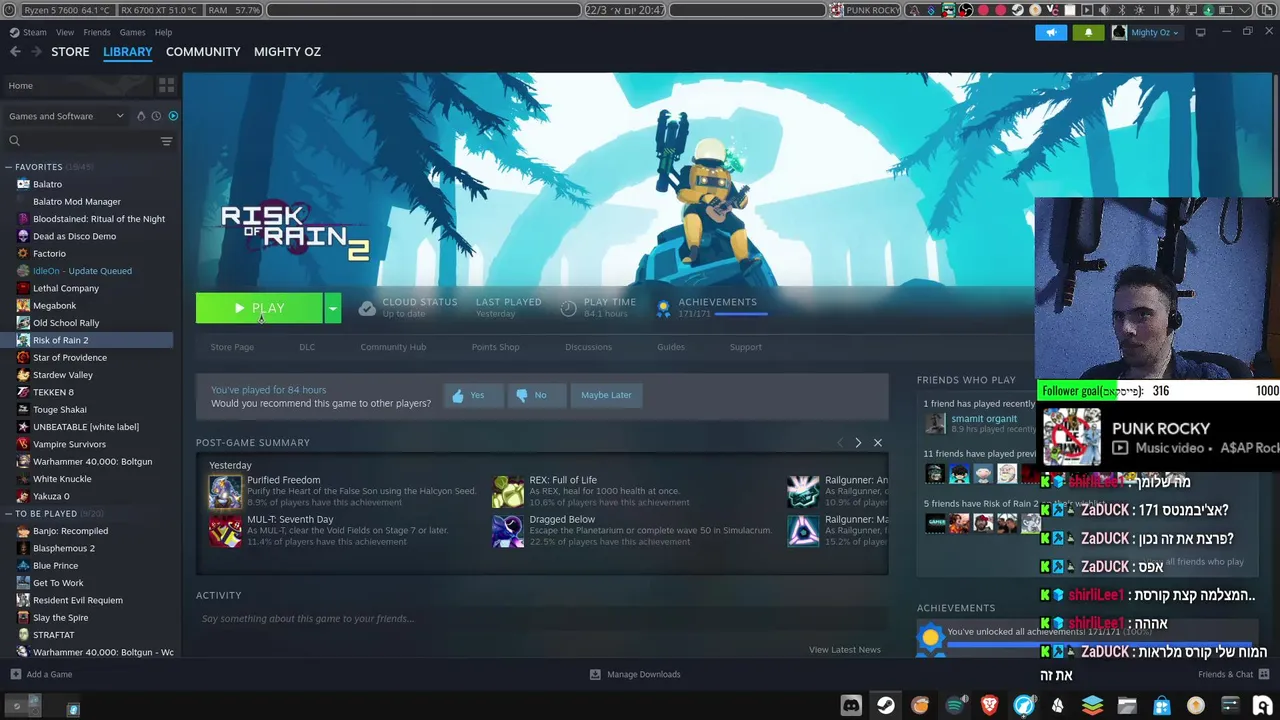Click the green notifications bell
The height and width of the screenshot is (720, 1280).
(1089, 32)
